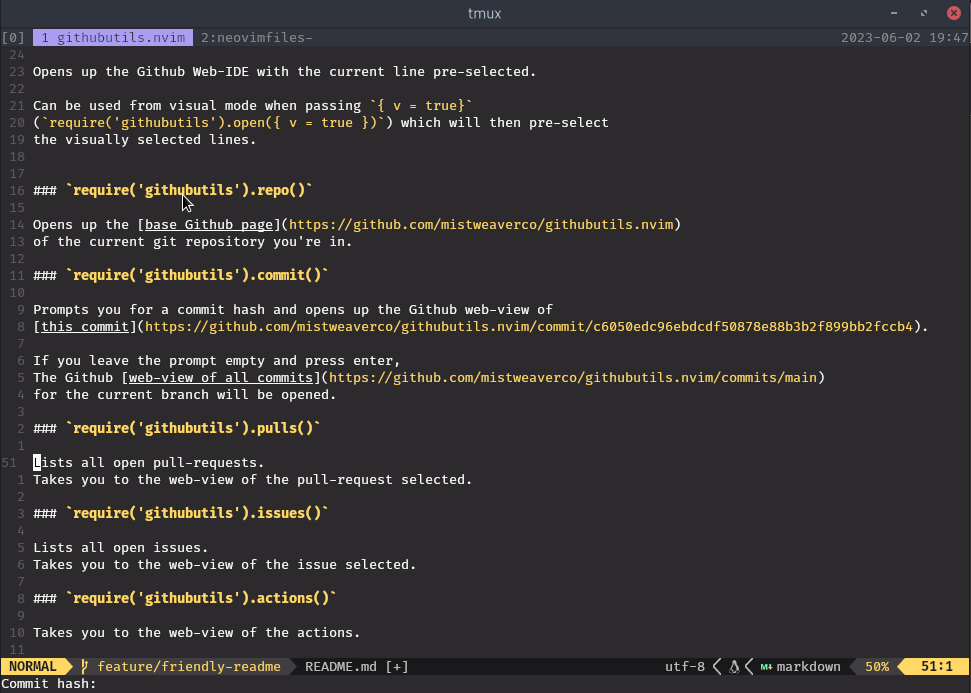Click 'Takes you to the web-view of the actions.'
Screen dimensions: 971x693
(196, 632)
